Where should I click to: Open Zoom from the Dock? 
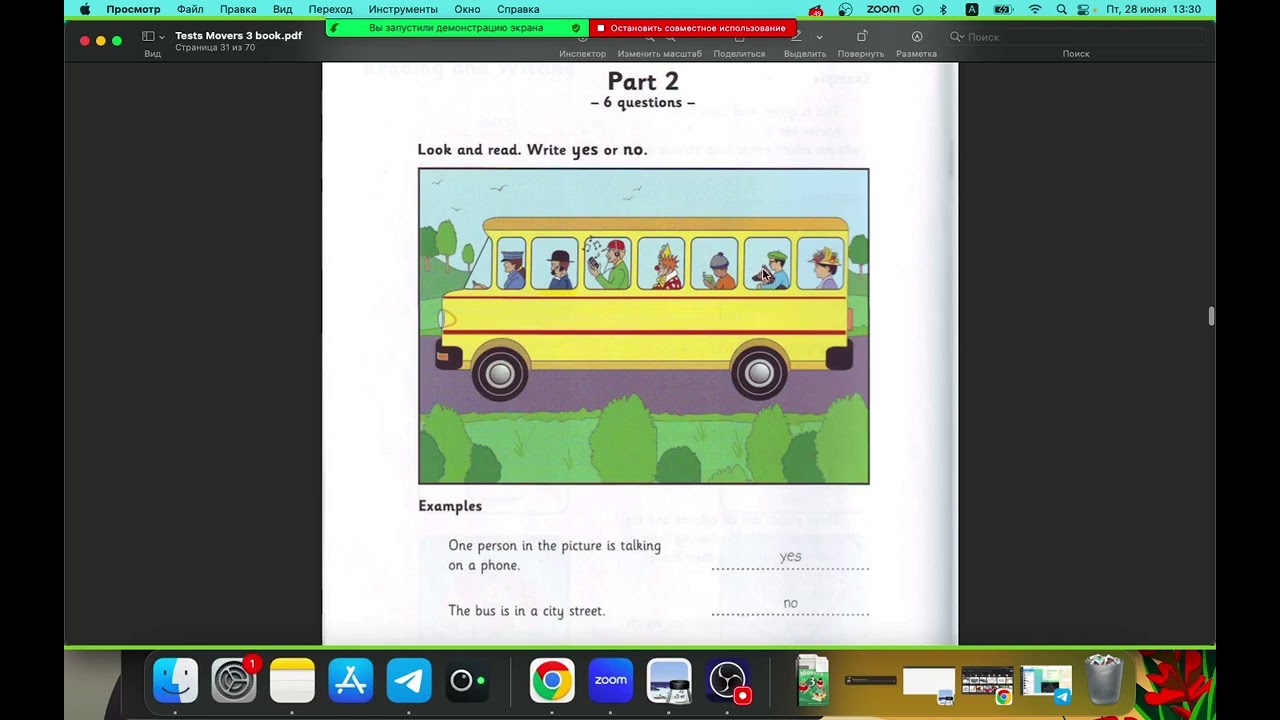point(610,681)
